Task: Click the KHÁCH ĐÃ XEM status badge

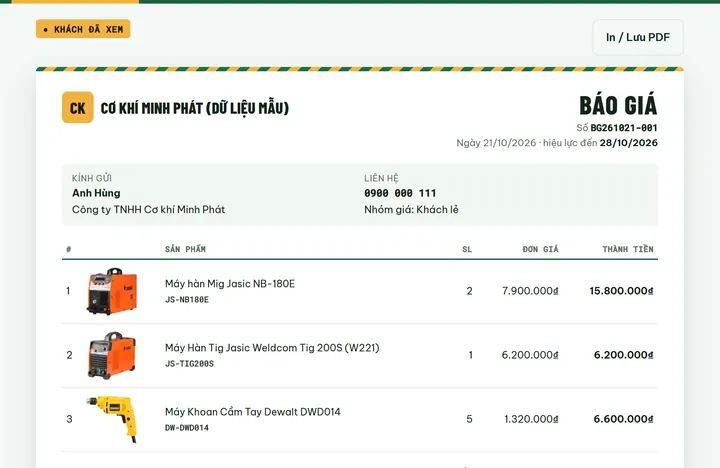Action: 83,29
